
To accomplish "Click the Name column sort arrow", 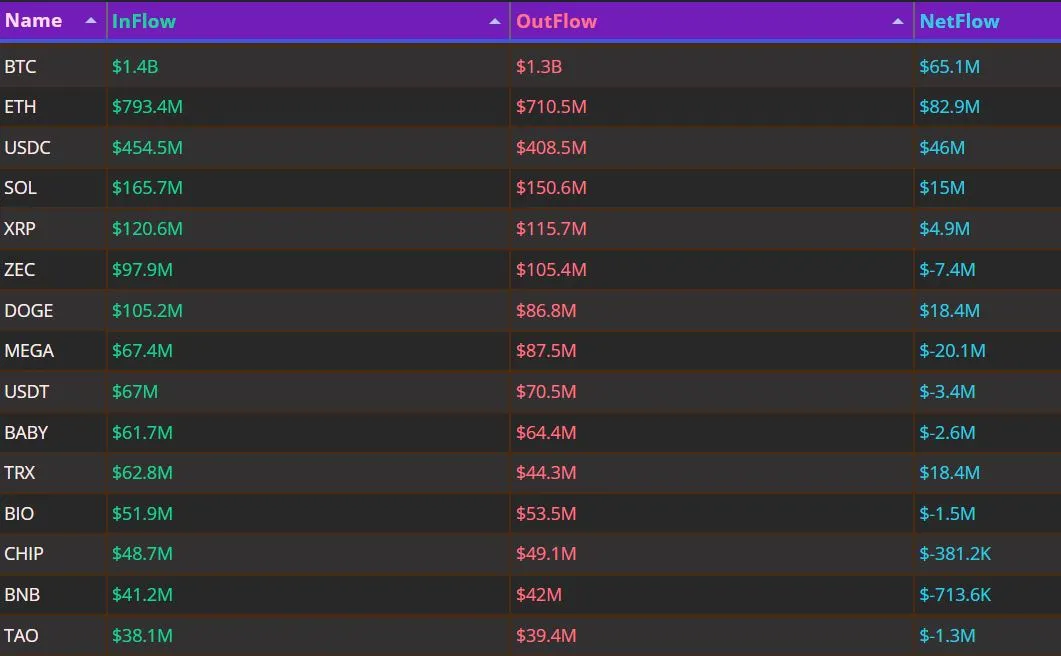I will pyautogui.click(x=91, y=21).
